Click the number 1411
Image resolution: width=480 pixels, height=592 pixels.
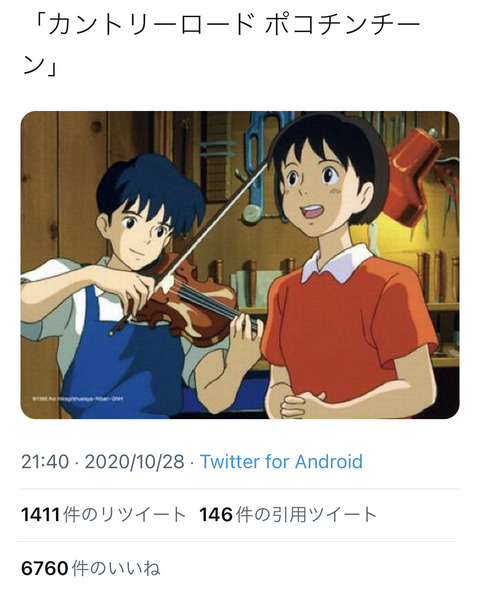[40, 515]
